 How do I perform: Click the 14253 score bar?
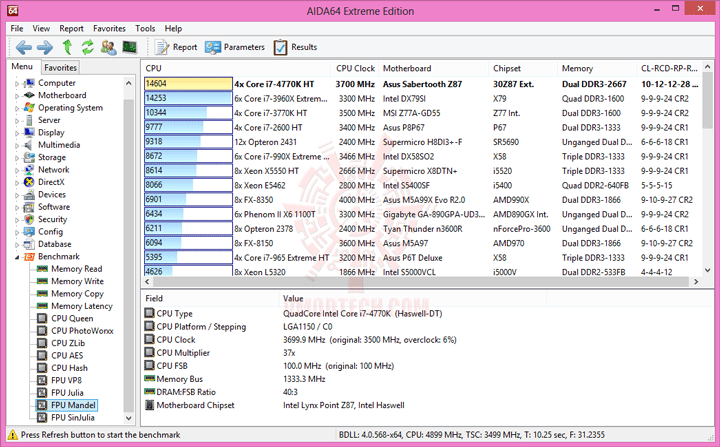(188, 98)
